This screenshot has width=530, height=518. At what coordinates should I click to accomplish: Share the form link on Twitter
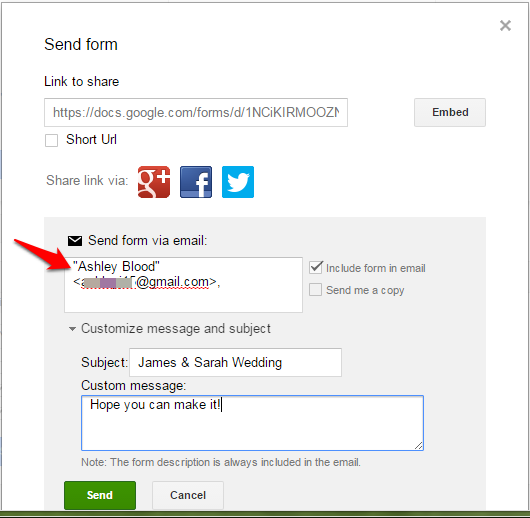tap(238, 182)
